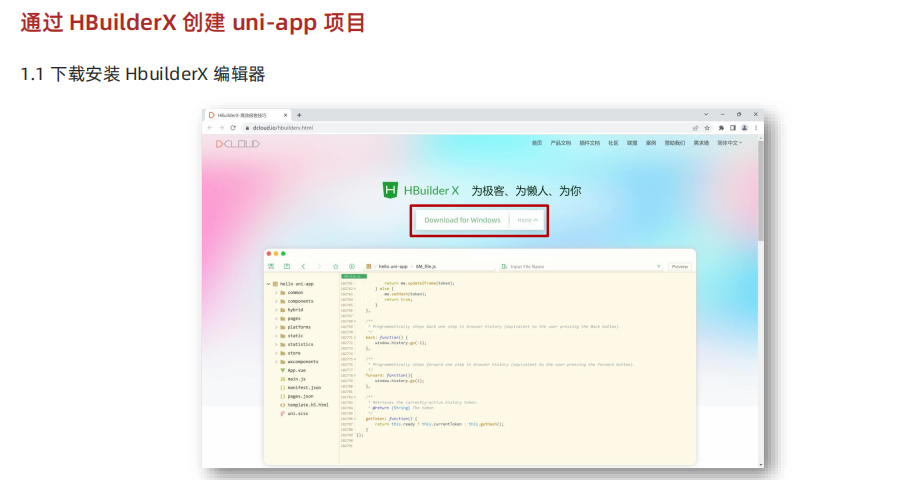
Task: Open the 产品文档 nav item
Action: [x=560, y=143]
